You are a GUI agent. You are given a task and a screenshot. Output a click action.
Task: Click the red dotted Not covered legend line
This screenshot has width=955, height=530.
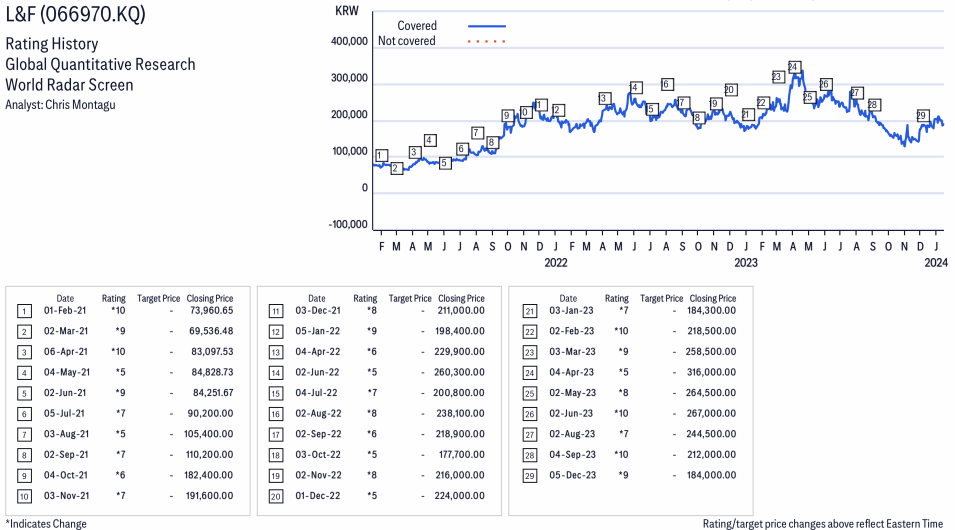tap(487, 41)
